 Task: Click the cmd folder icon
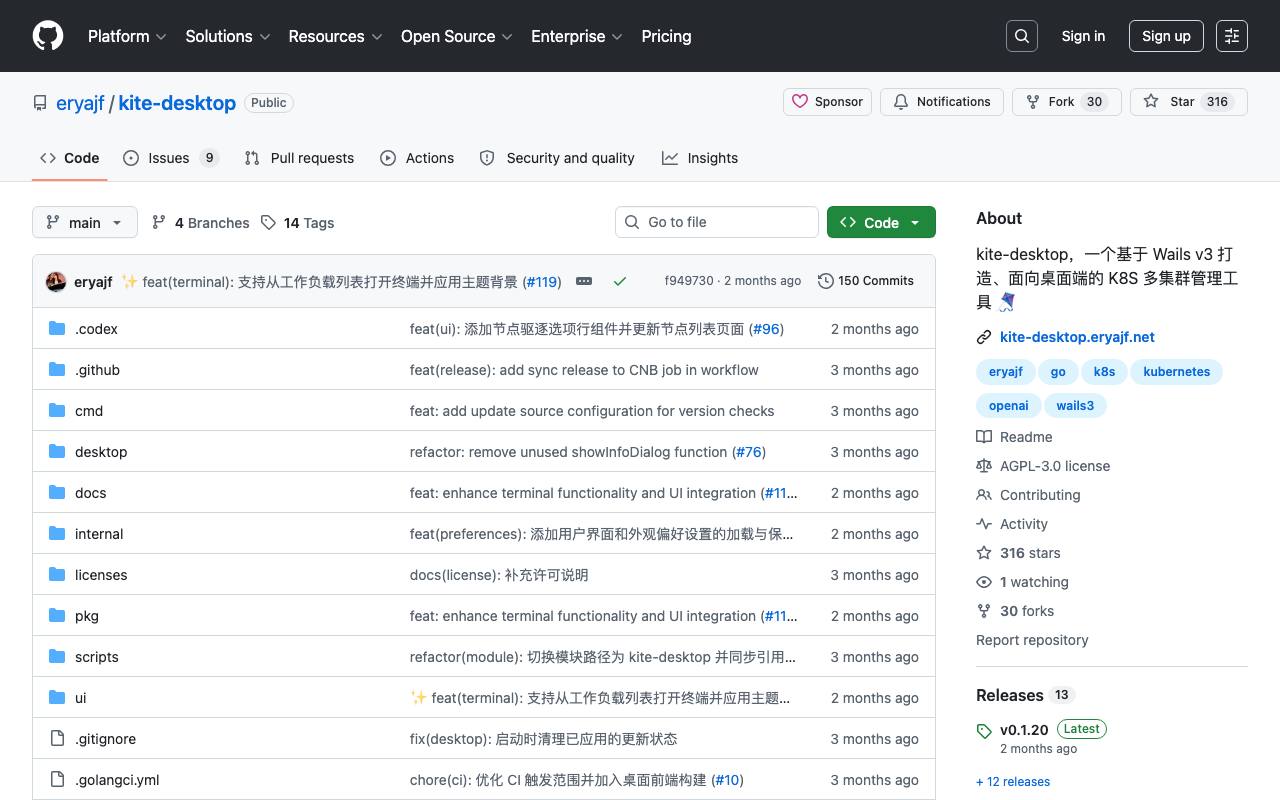click(x=57, y=410)
